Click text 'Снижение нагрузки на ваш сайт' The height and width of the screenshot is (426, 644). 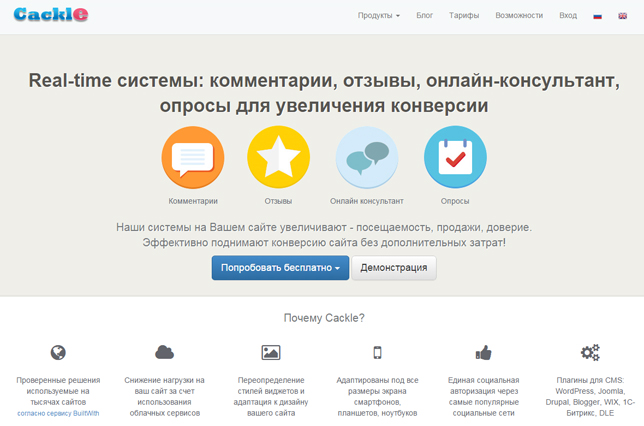click(164, 386)
